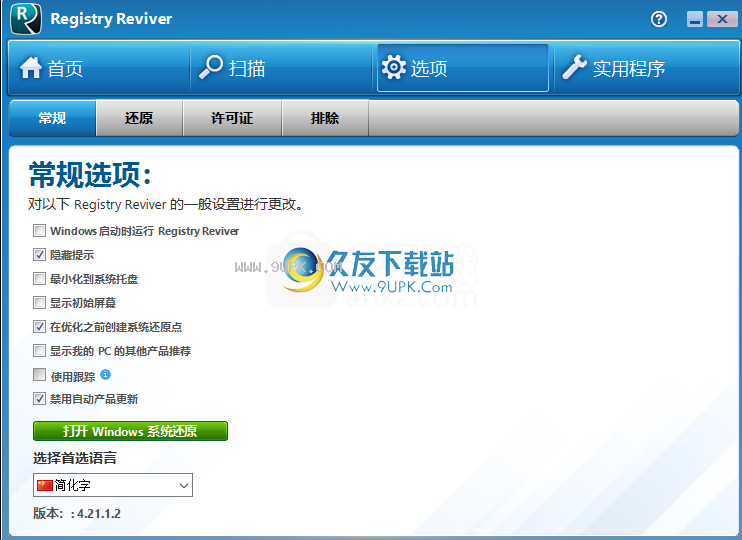The width and height of the screenshot is (742, 540).
Task: Click the Registry Reviver logo icon
Action: [x=26, y=19]
